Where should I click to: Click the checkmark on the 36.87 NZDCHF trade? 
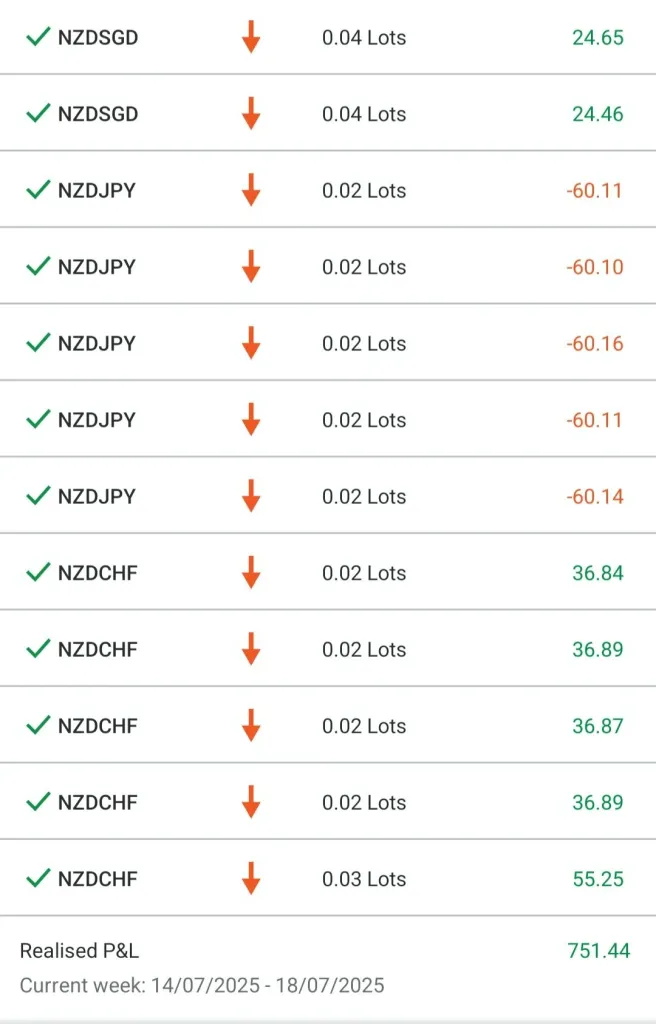38,725
